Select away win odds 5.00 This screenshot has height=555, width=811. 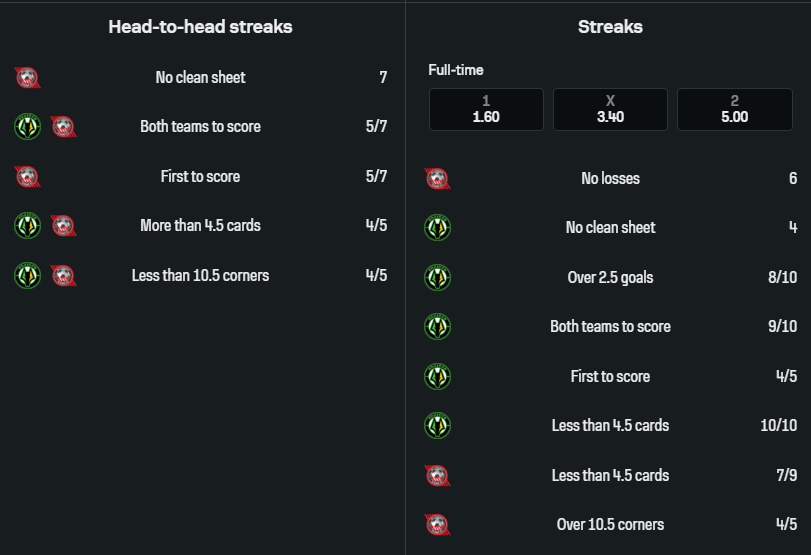coord(734,109)
